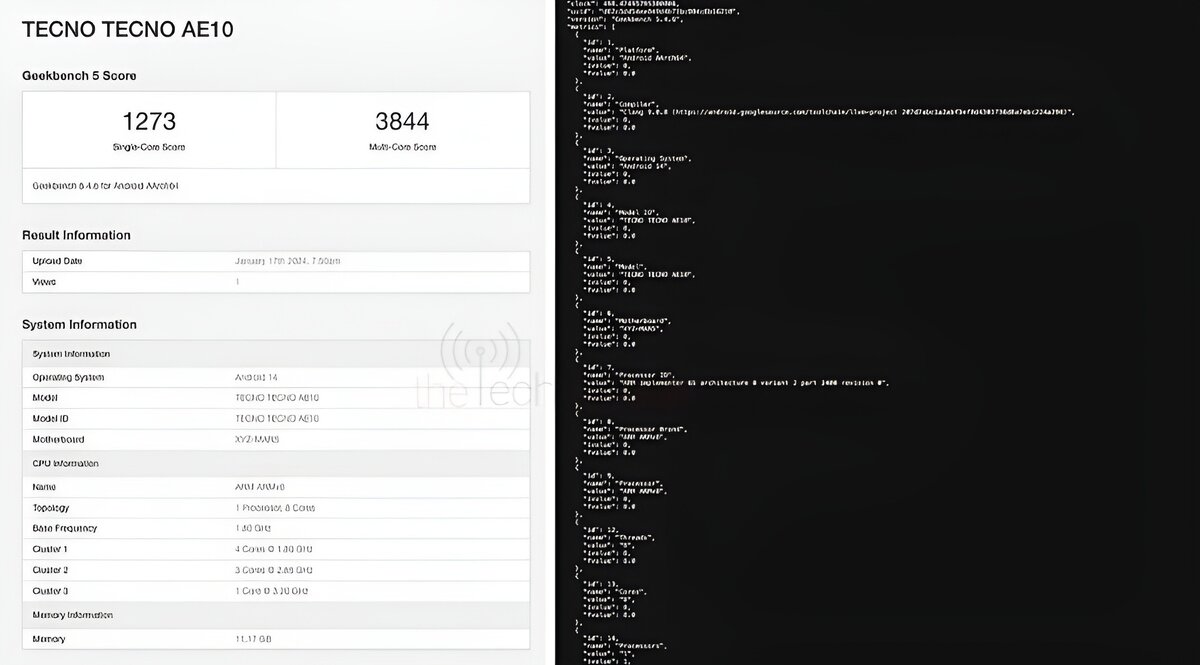The width and height of the screenshot is (1200, 665).
Task: Select the "Geekbench 5 Score" heading
Action: pyautogui.click(x=79, y=76)
